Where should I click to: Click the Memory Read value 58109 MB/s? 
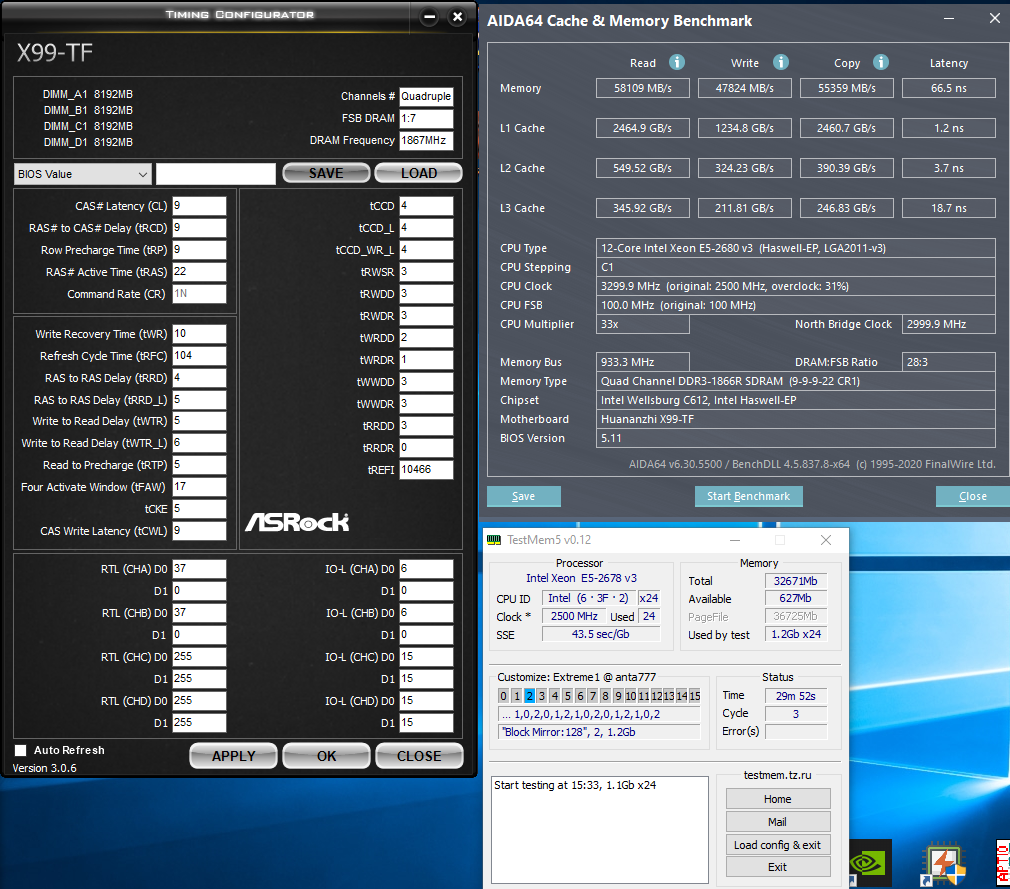(x=642, y=88)
